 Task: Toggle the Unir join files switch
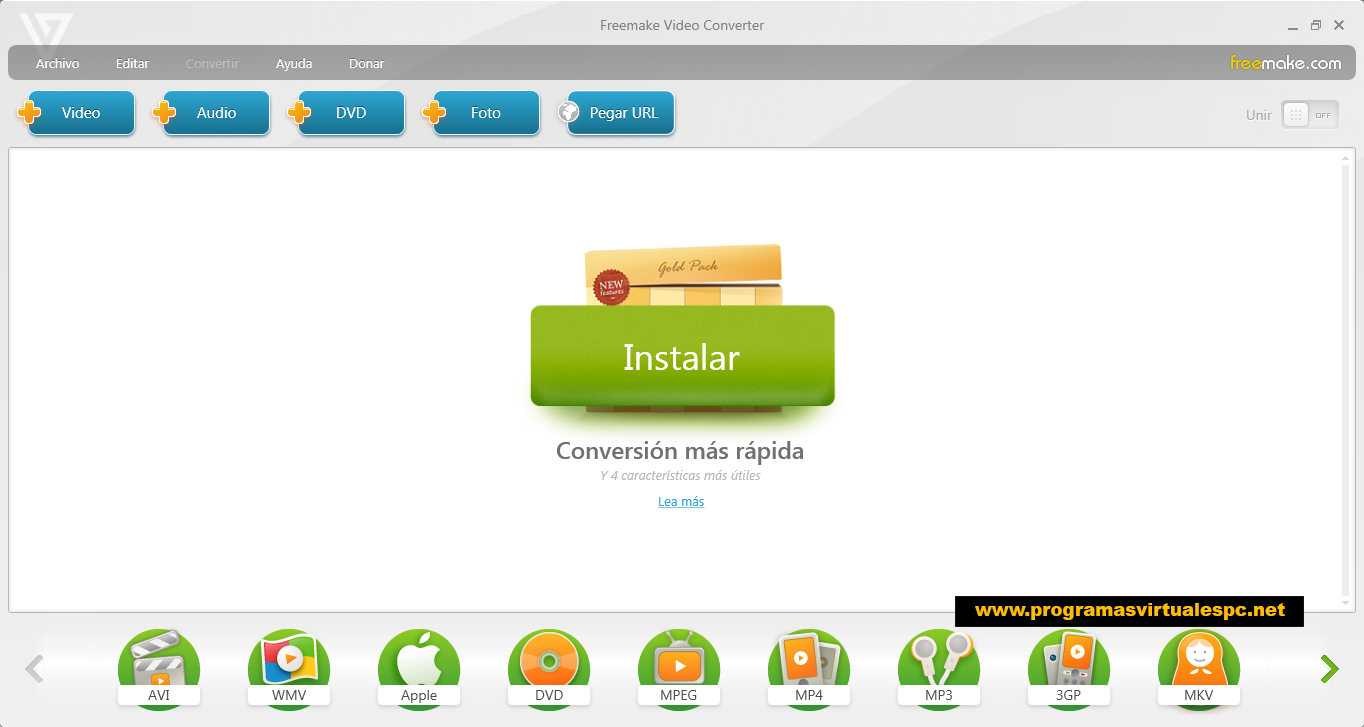(1310, 115)
